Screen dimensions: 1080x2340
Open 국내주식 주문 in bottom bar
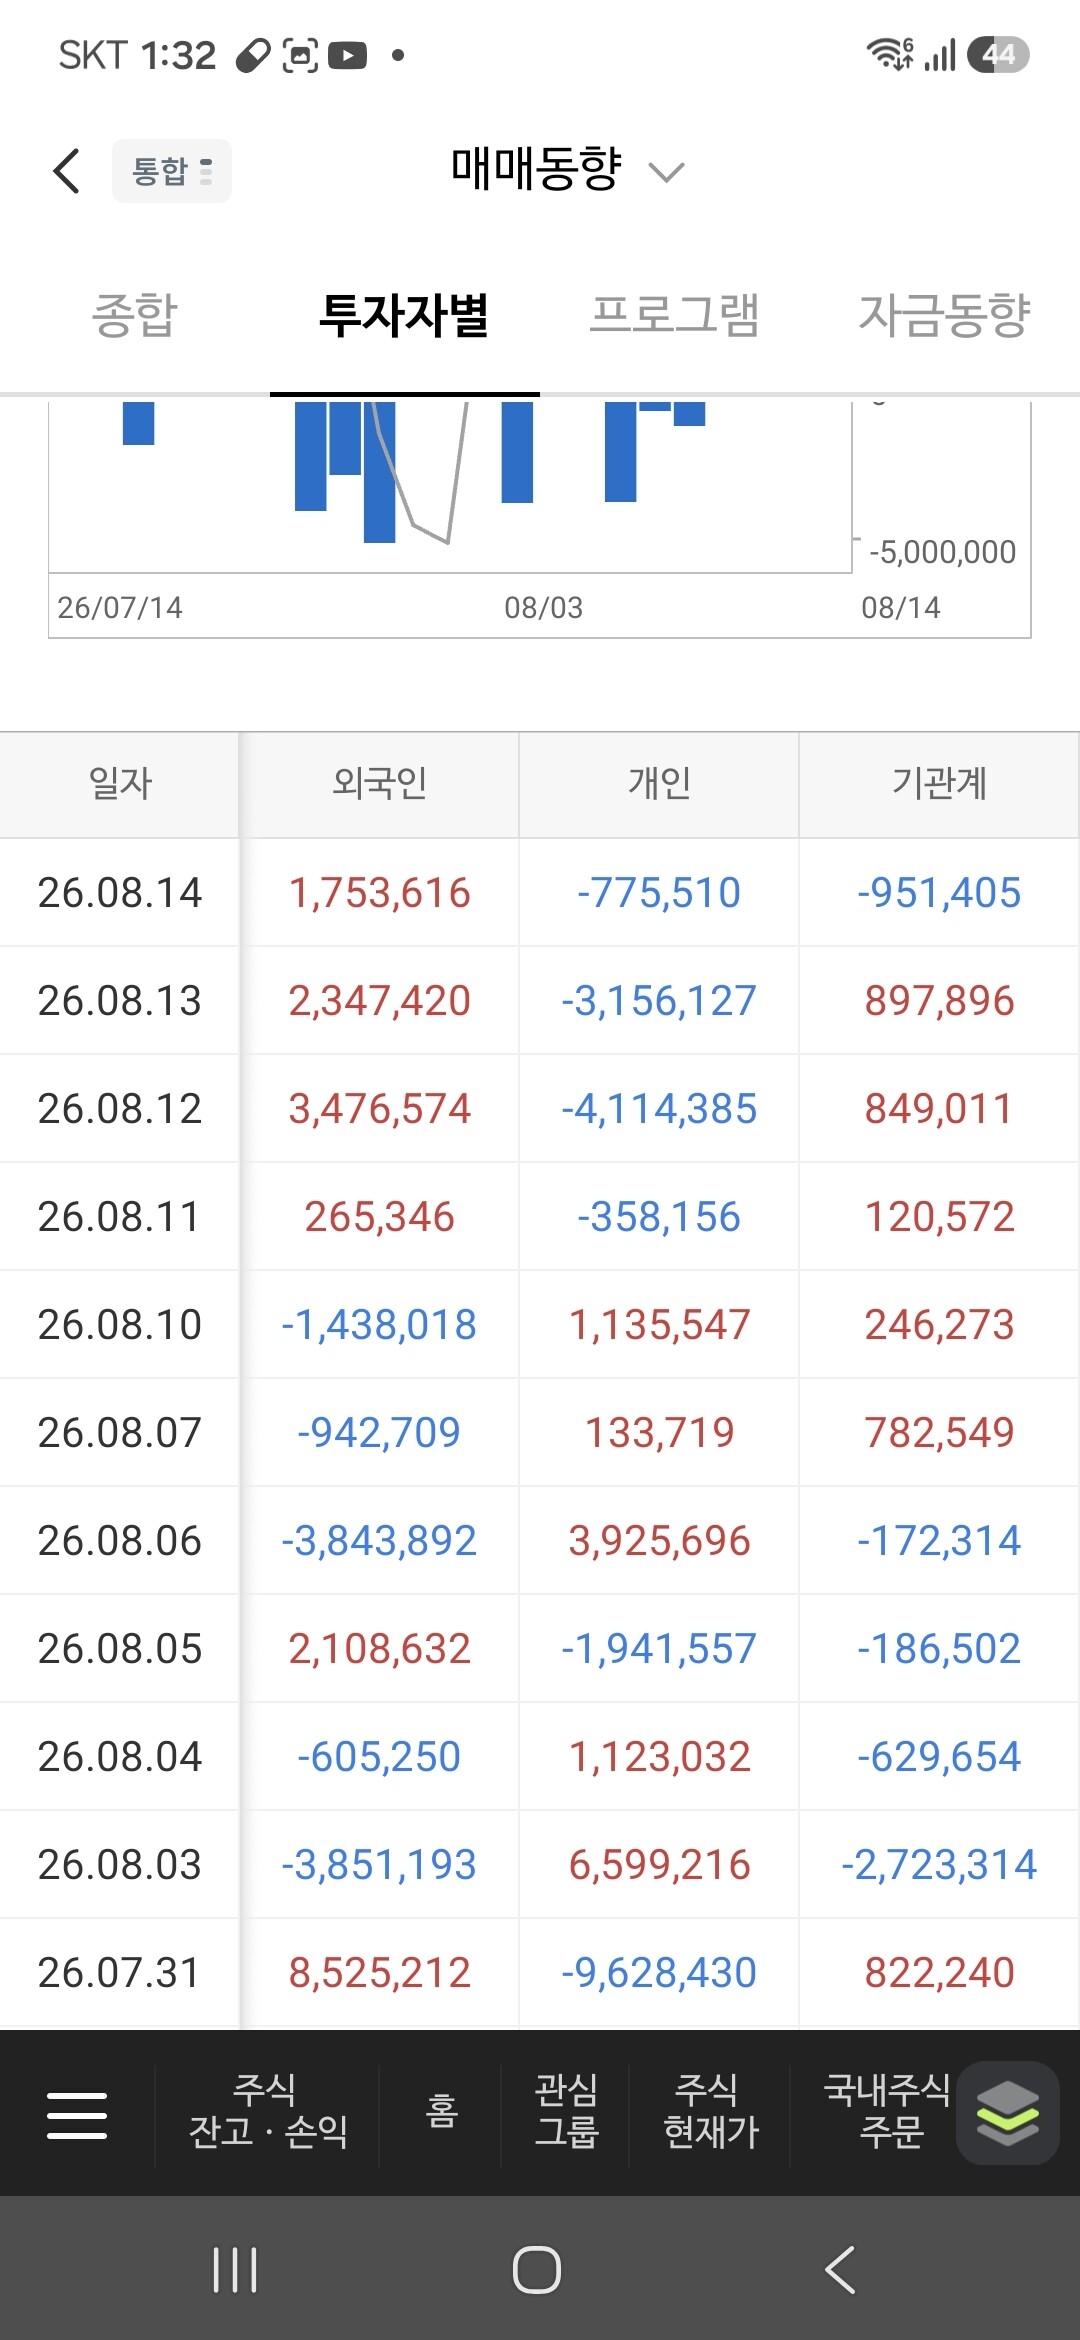coord(888,2111)
